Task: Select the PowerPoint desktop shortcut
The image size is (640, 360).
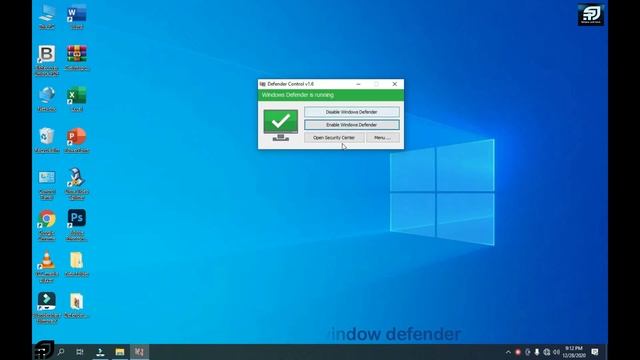Action: coord(77,140)
